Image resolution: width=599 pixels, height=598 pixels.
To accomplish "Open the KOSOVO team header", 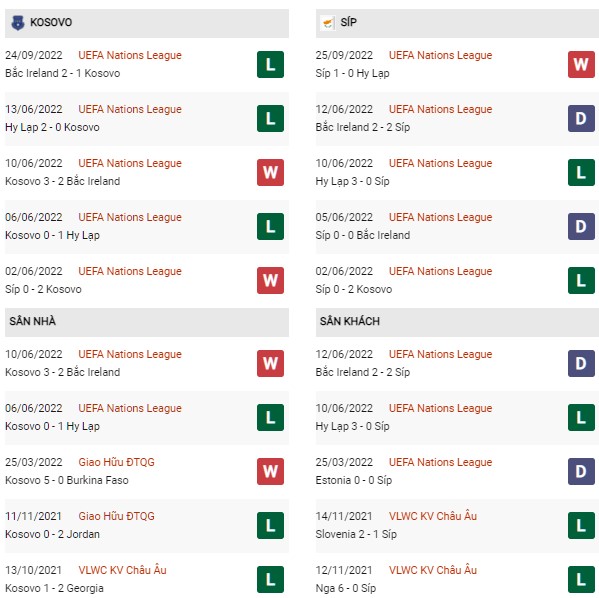I will tap(147, 23).
